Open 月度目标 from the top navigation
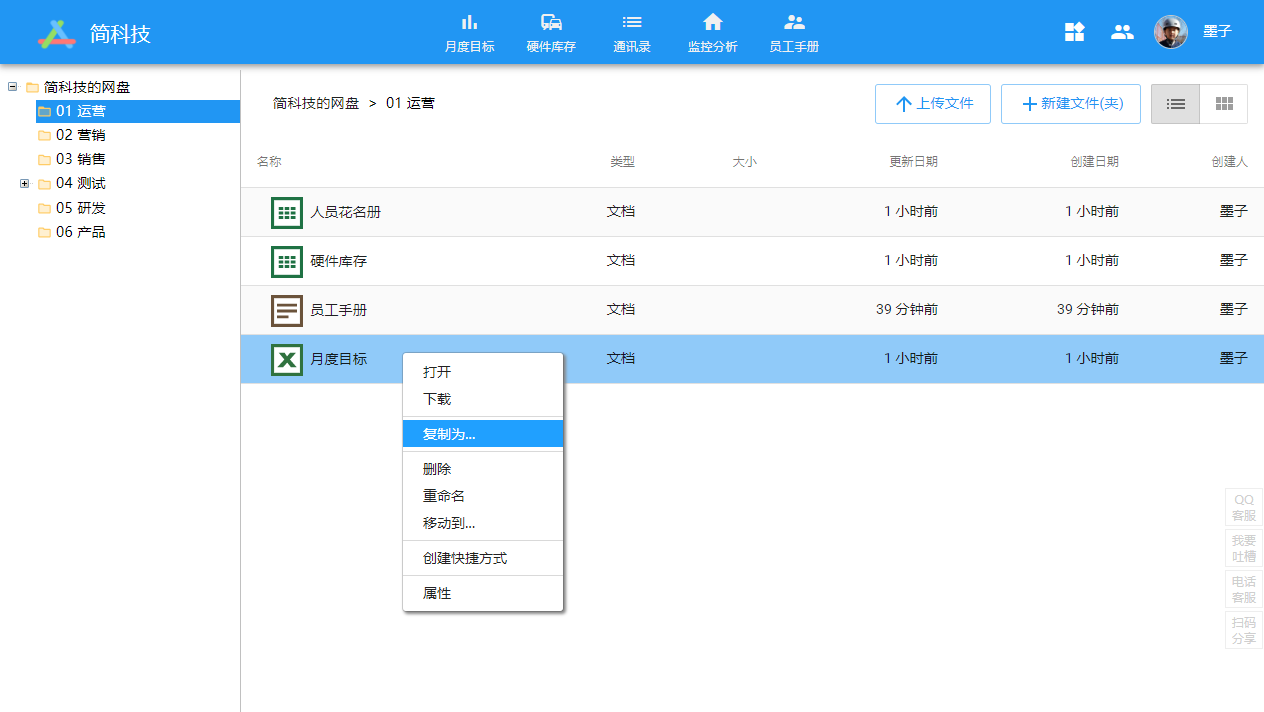 pos(469,33)
